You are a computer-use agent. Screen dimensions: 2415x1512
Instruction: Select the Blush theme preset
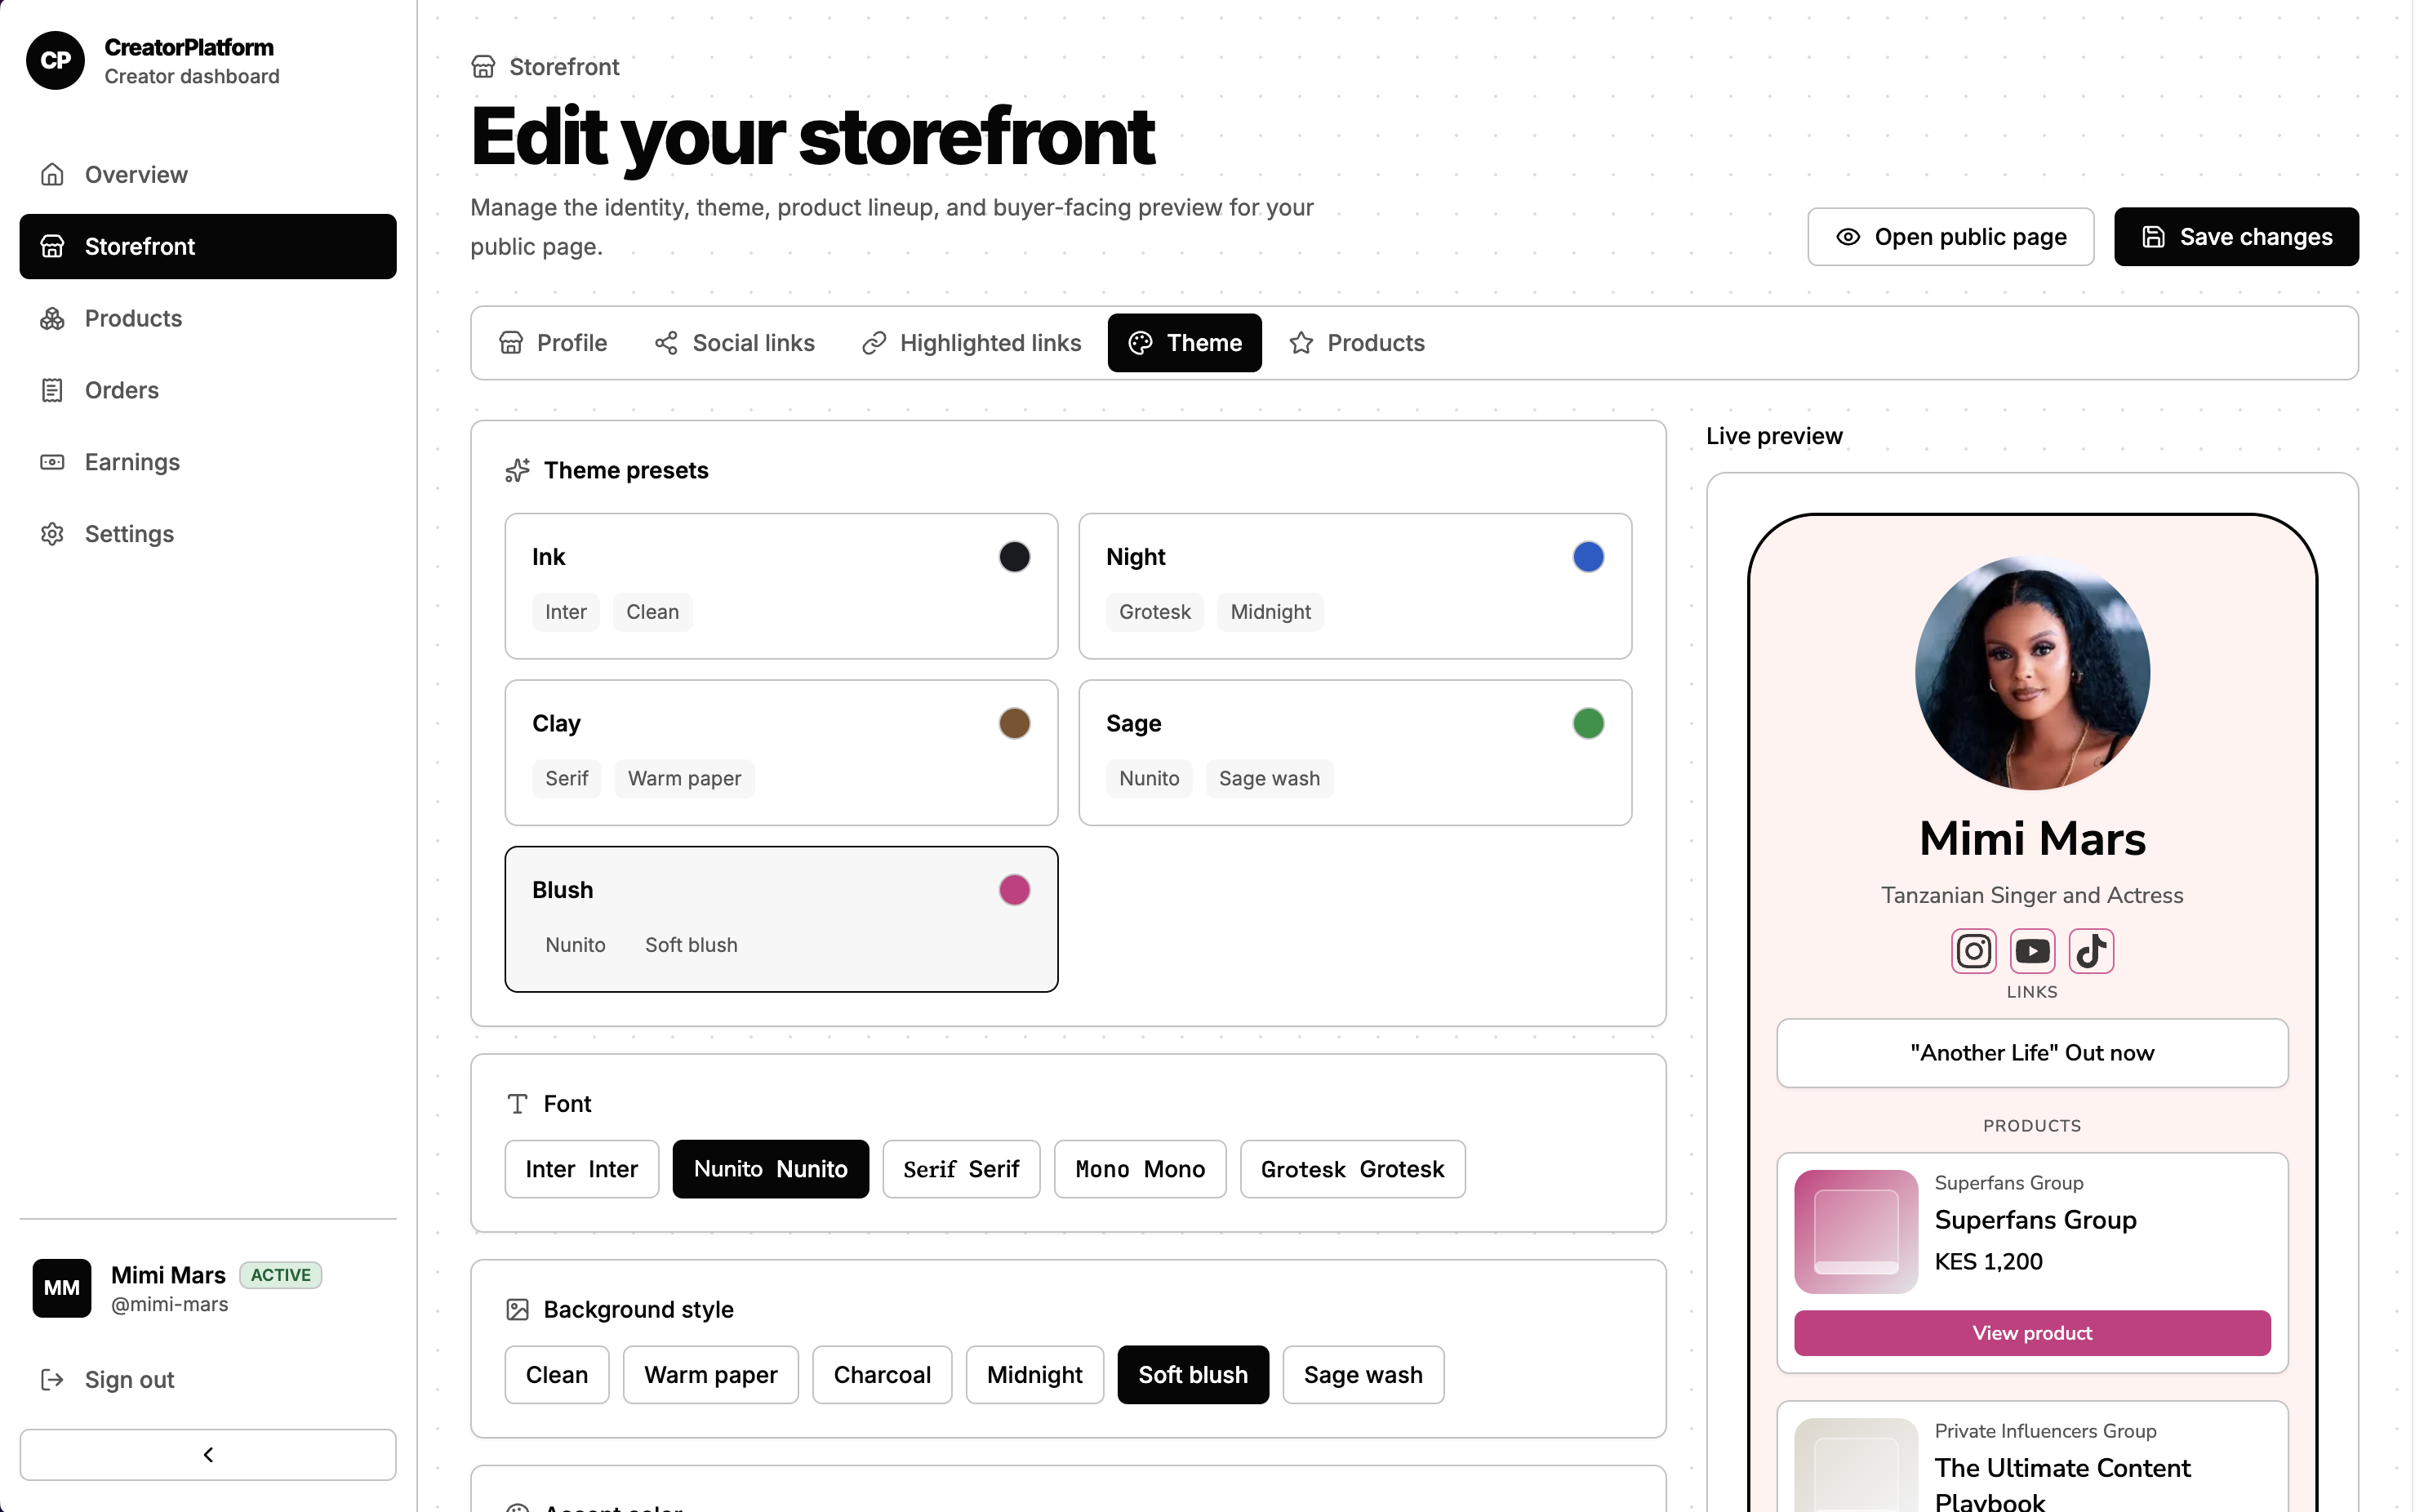(x=781, y=919)
